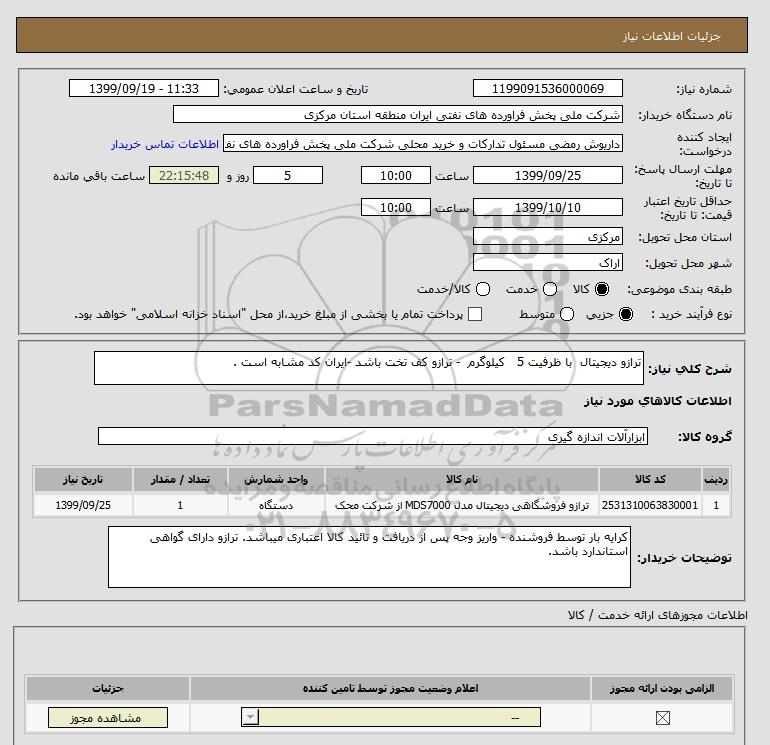This screenshot has height=745, width=770.
Task: Click the گروه کالا field ابزارآلات اندازه گیری
Action: tap(373, 436)
